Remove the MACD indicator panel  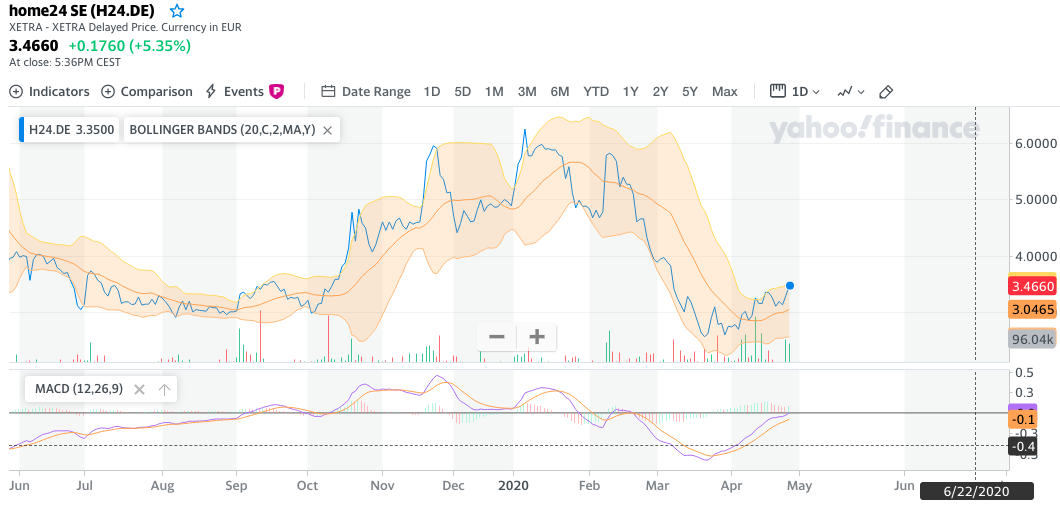(139, 389)
